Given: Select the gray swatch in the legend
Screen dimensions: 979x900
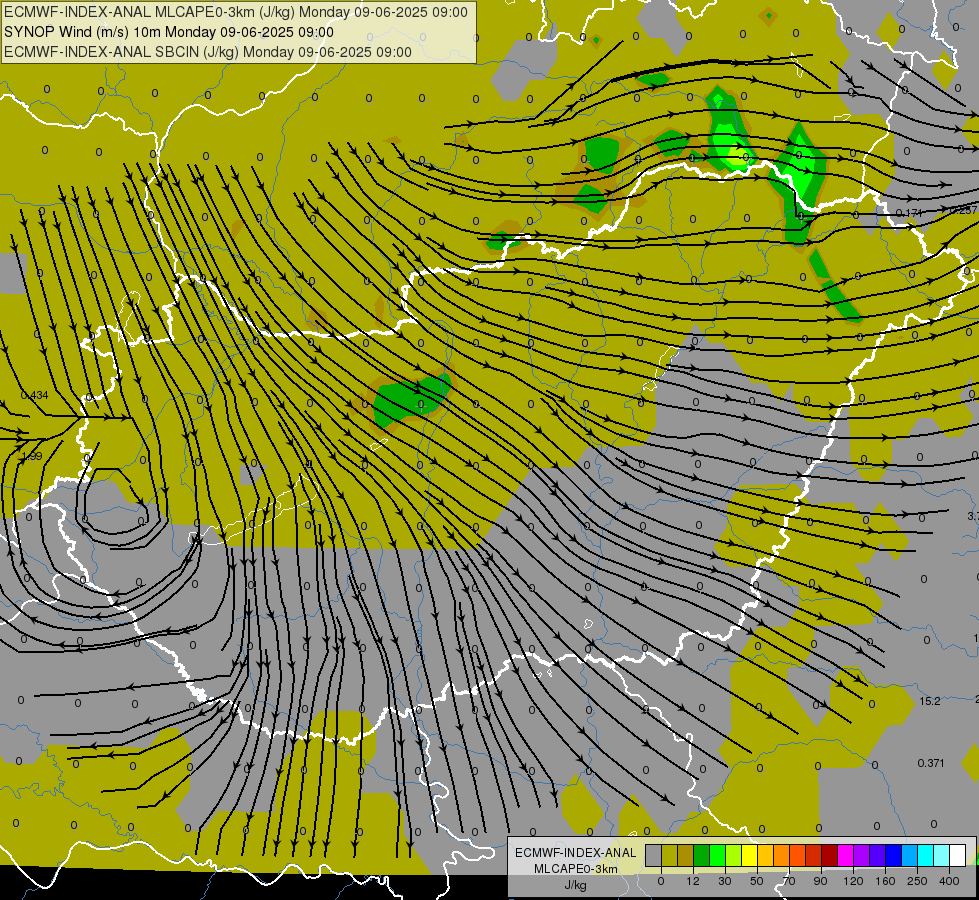Looking at the screenshot, I should [x=654, y=855].
